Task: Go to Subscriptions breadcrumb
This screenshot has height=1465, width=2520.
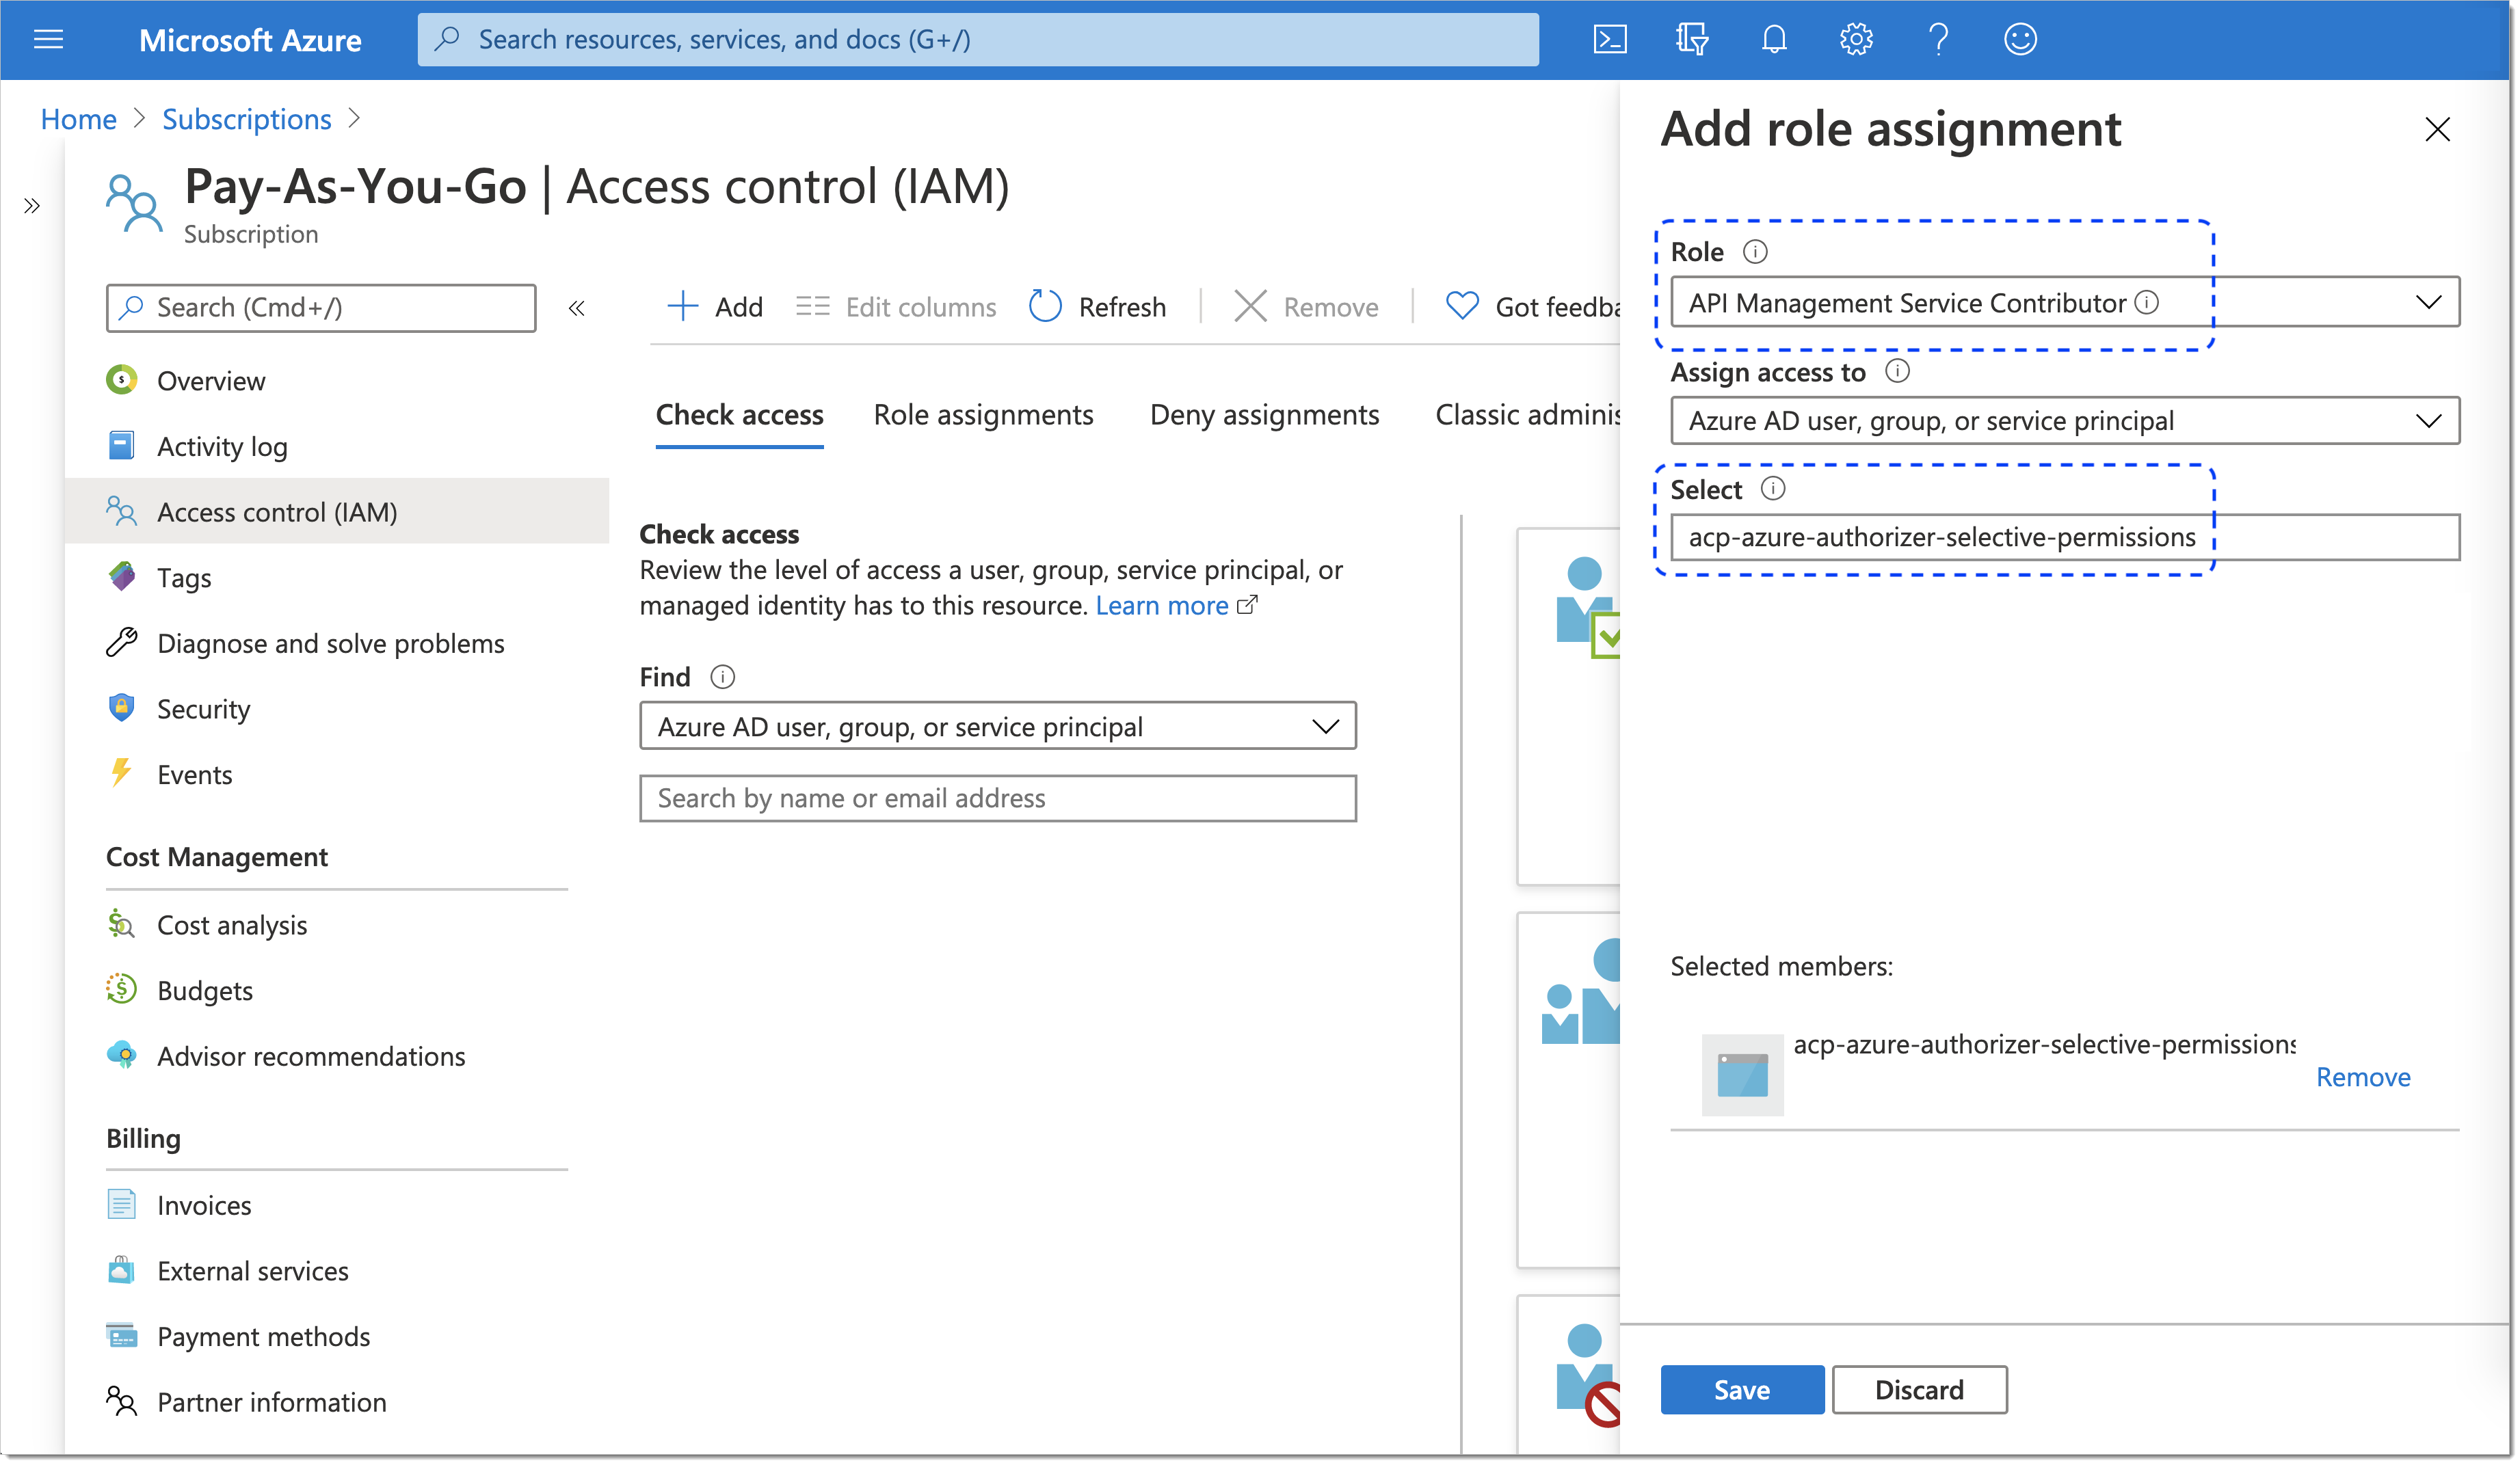Action: [x=246, y=119]
